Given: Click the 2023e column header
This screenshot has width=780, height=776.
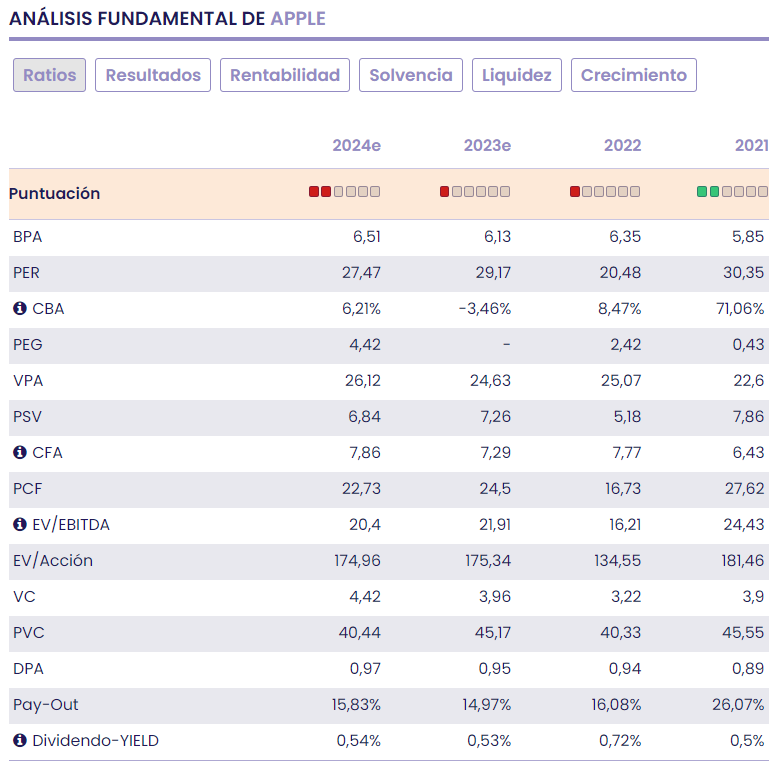Looking at the screenshot, I should (x=487, y=146).
